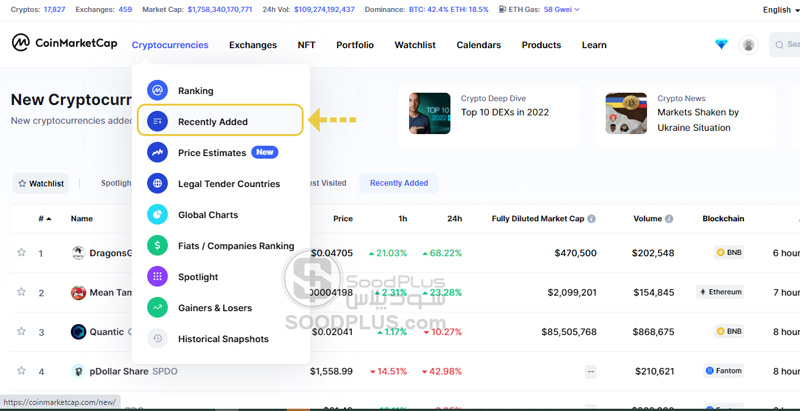Click the Historical Snapshots clock icon
Viewport: 800px width, 411px height.
157,339
